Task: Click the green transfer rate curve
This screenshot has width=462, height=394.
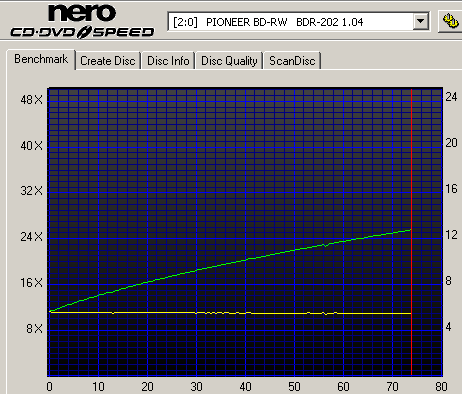Action: tap(230, 264)
